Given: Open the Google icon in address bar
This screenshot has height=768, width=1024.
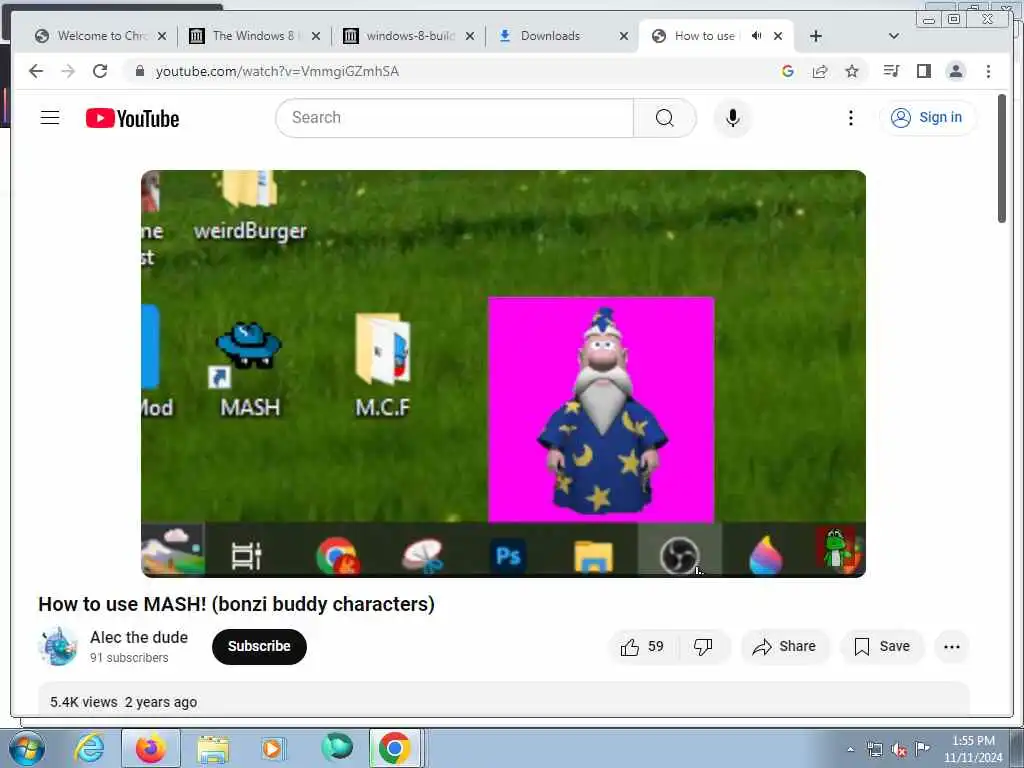Looking at the screenshot, I should point(788,71).
